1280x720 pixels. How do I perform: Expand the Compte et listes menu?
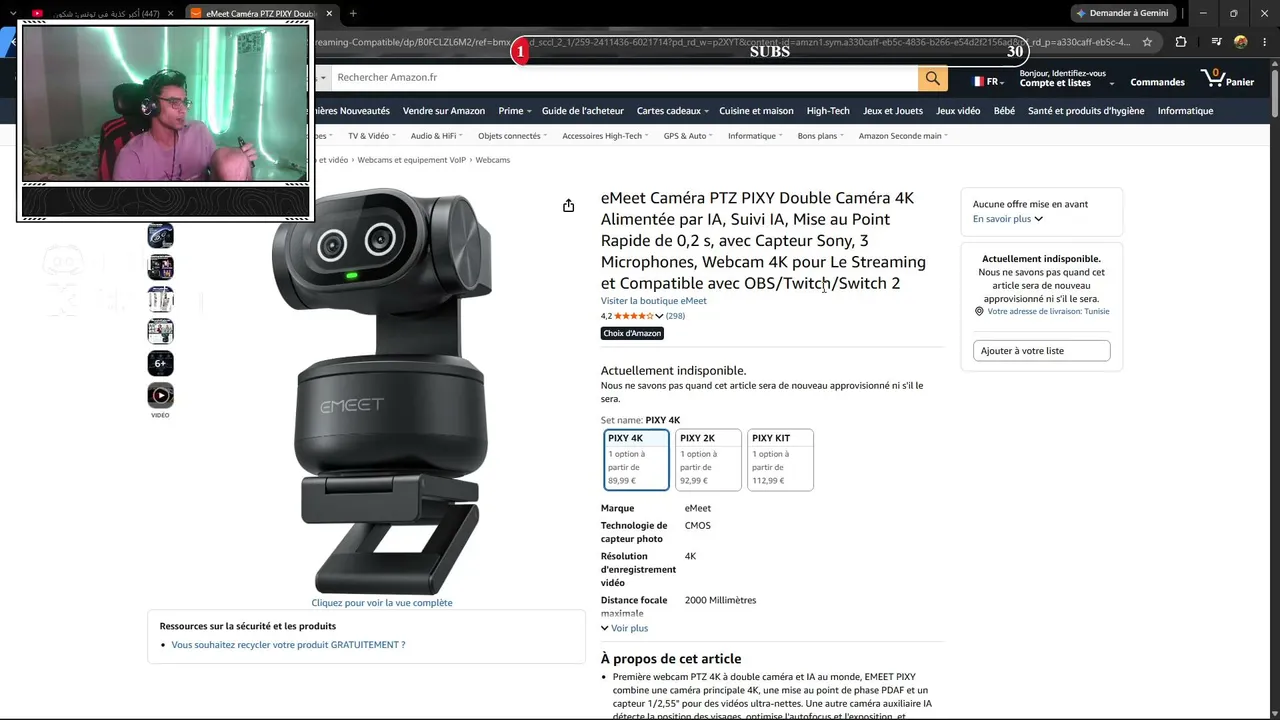tap(1066, 78)
